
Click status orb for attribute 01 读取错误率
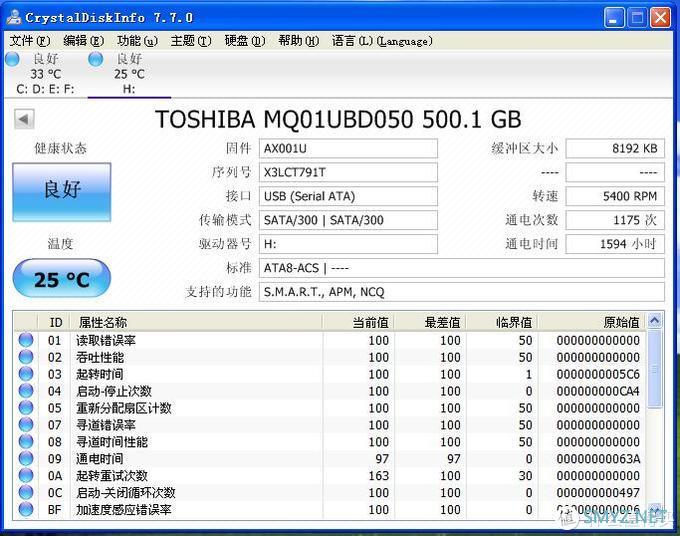[26, 340]
